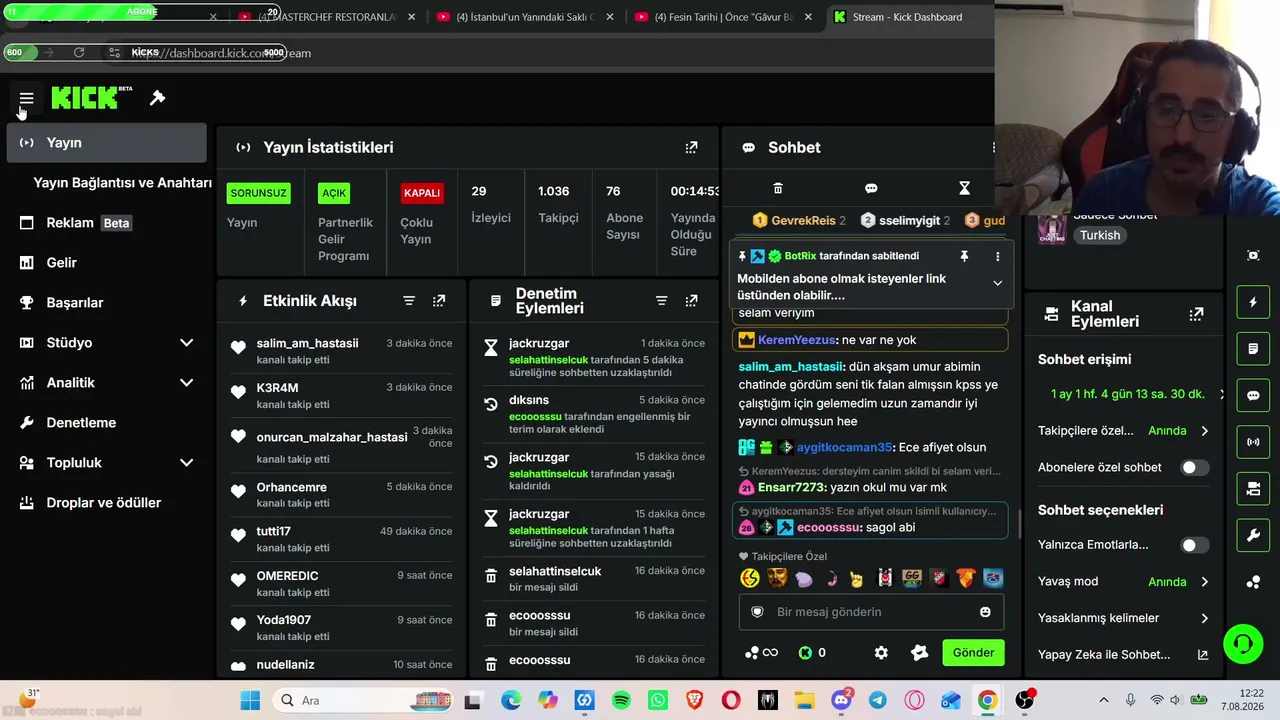Screen dimensions: 1280x720
Task: Open the Windows Start menu
Action: (x=250, y=700)
